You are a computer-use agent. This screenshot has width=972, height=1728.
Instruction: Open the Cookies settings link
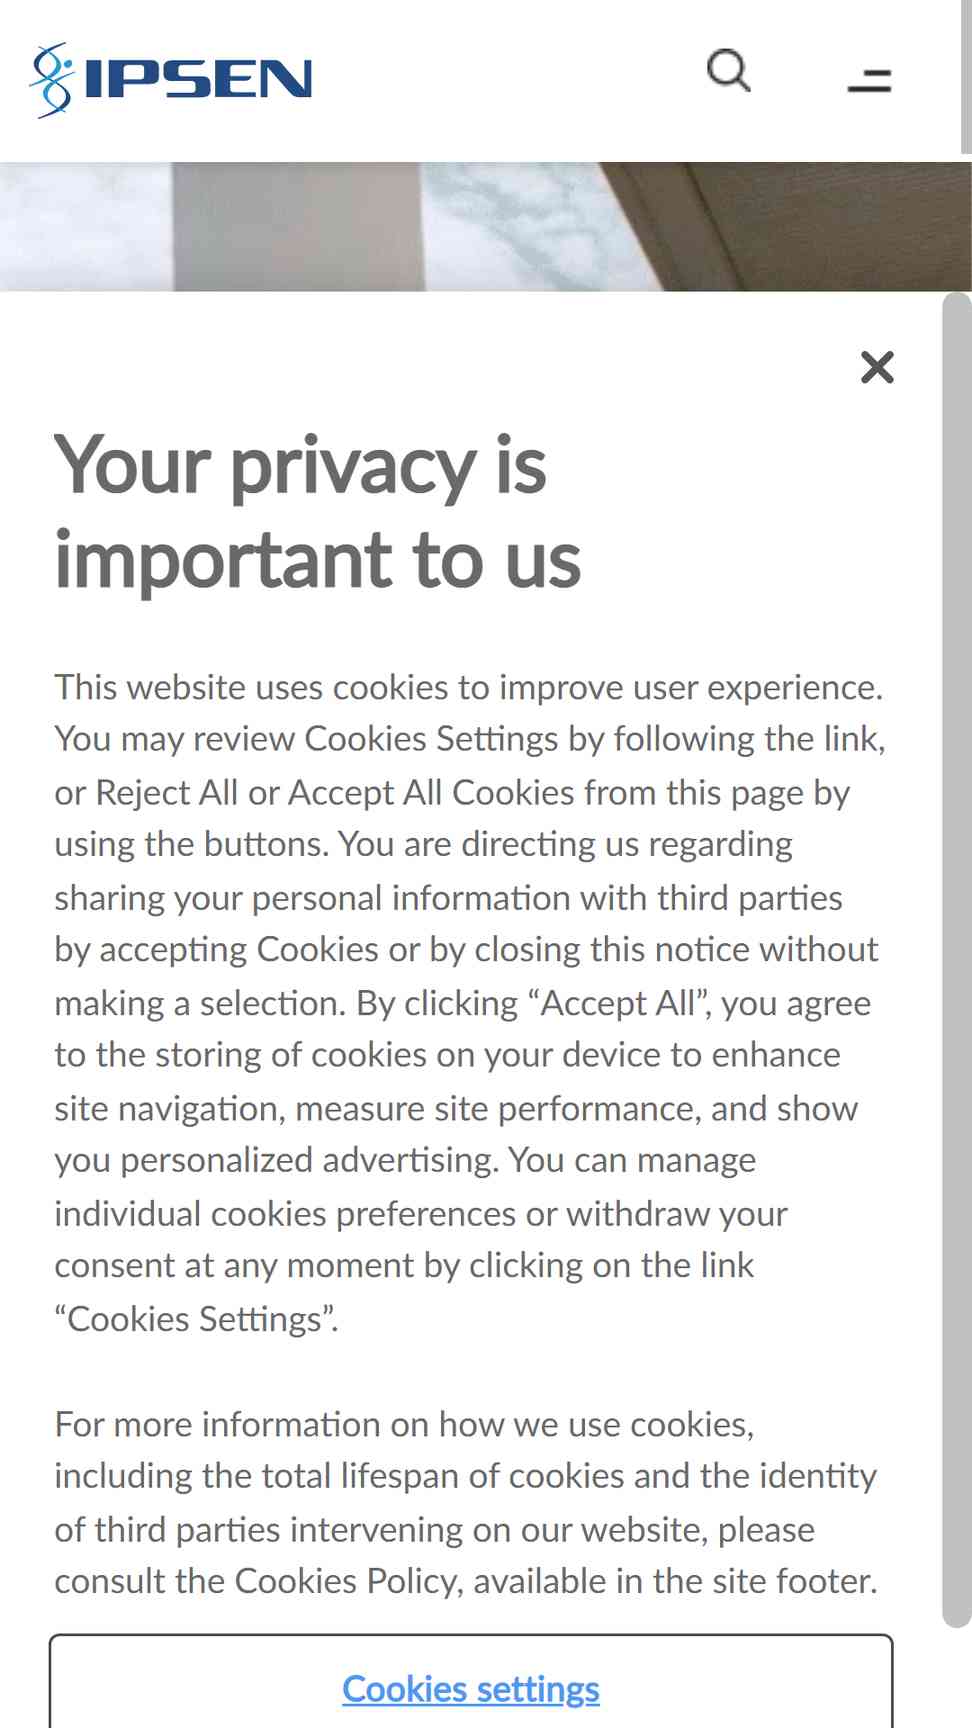coord(471,1689)
